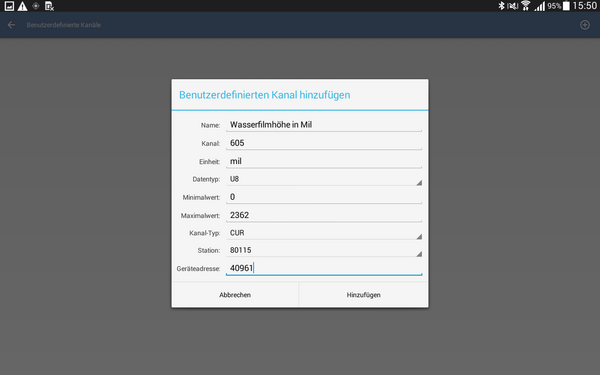Tap the Bluetooth status icon
The image size is (600, 375).
point(501,6)
